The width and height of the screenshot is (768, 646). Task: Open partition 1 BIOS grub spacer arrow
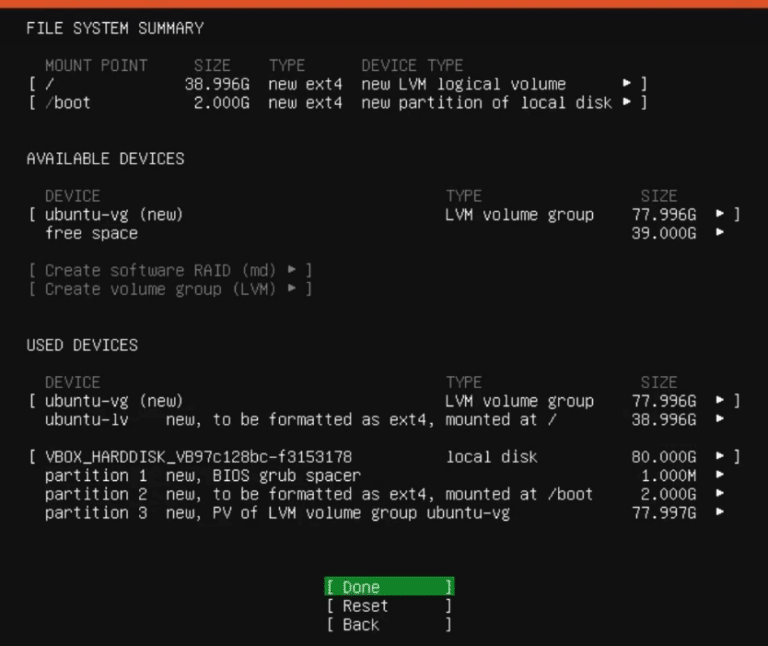(x=720, y=476)
